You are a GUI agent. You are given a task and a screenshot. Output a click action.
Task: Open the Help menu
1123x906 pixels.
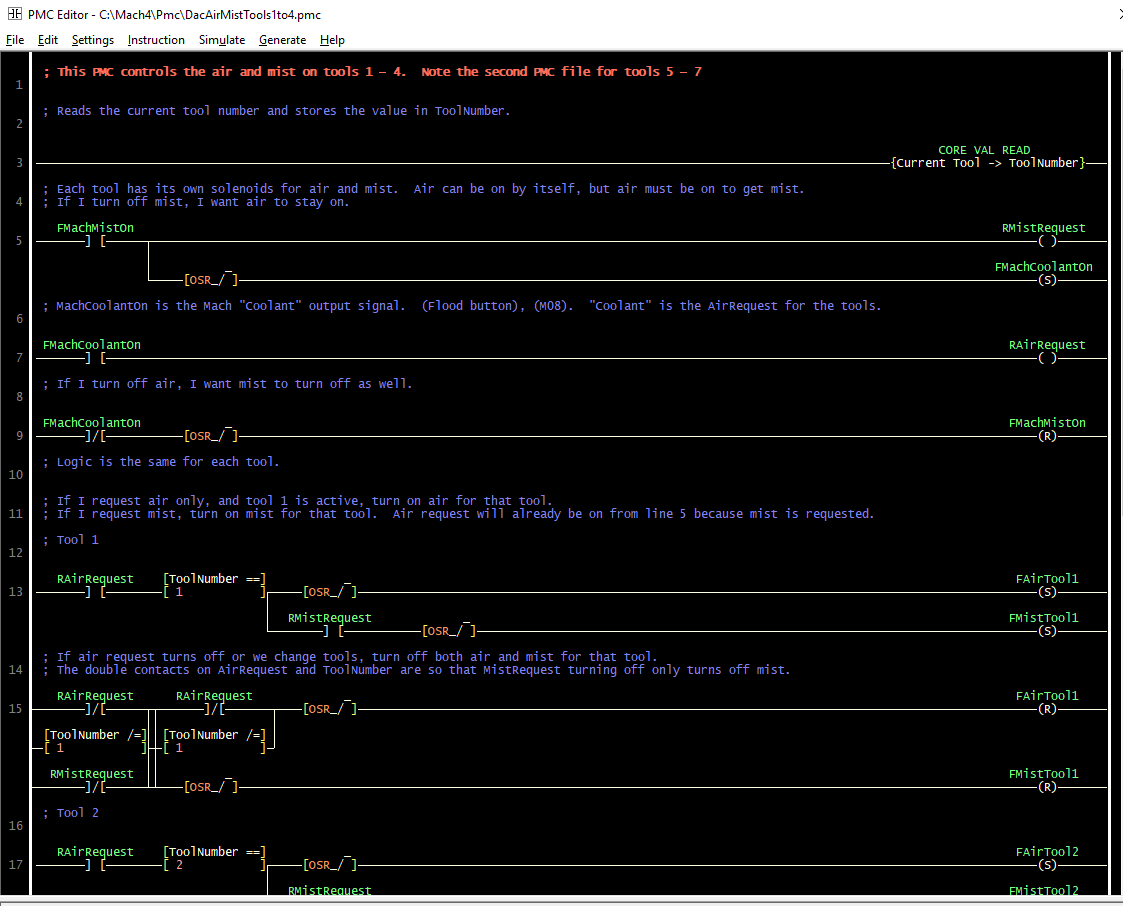click(332, 40)
